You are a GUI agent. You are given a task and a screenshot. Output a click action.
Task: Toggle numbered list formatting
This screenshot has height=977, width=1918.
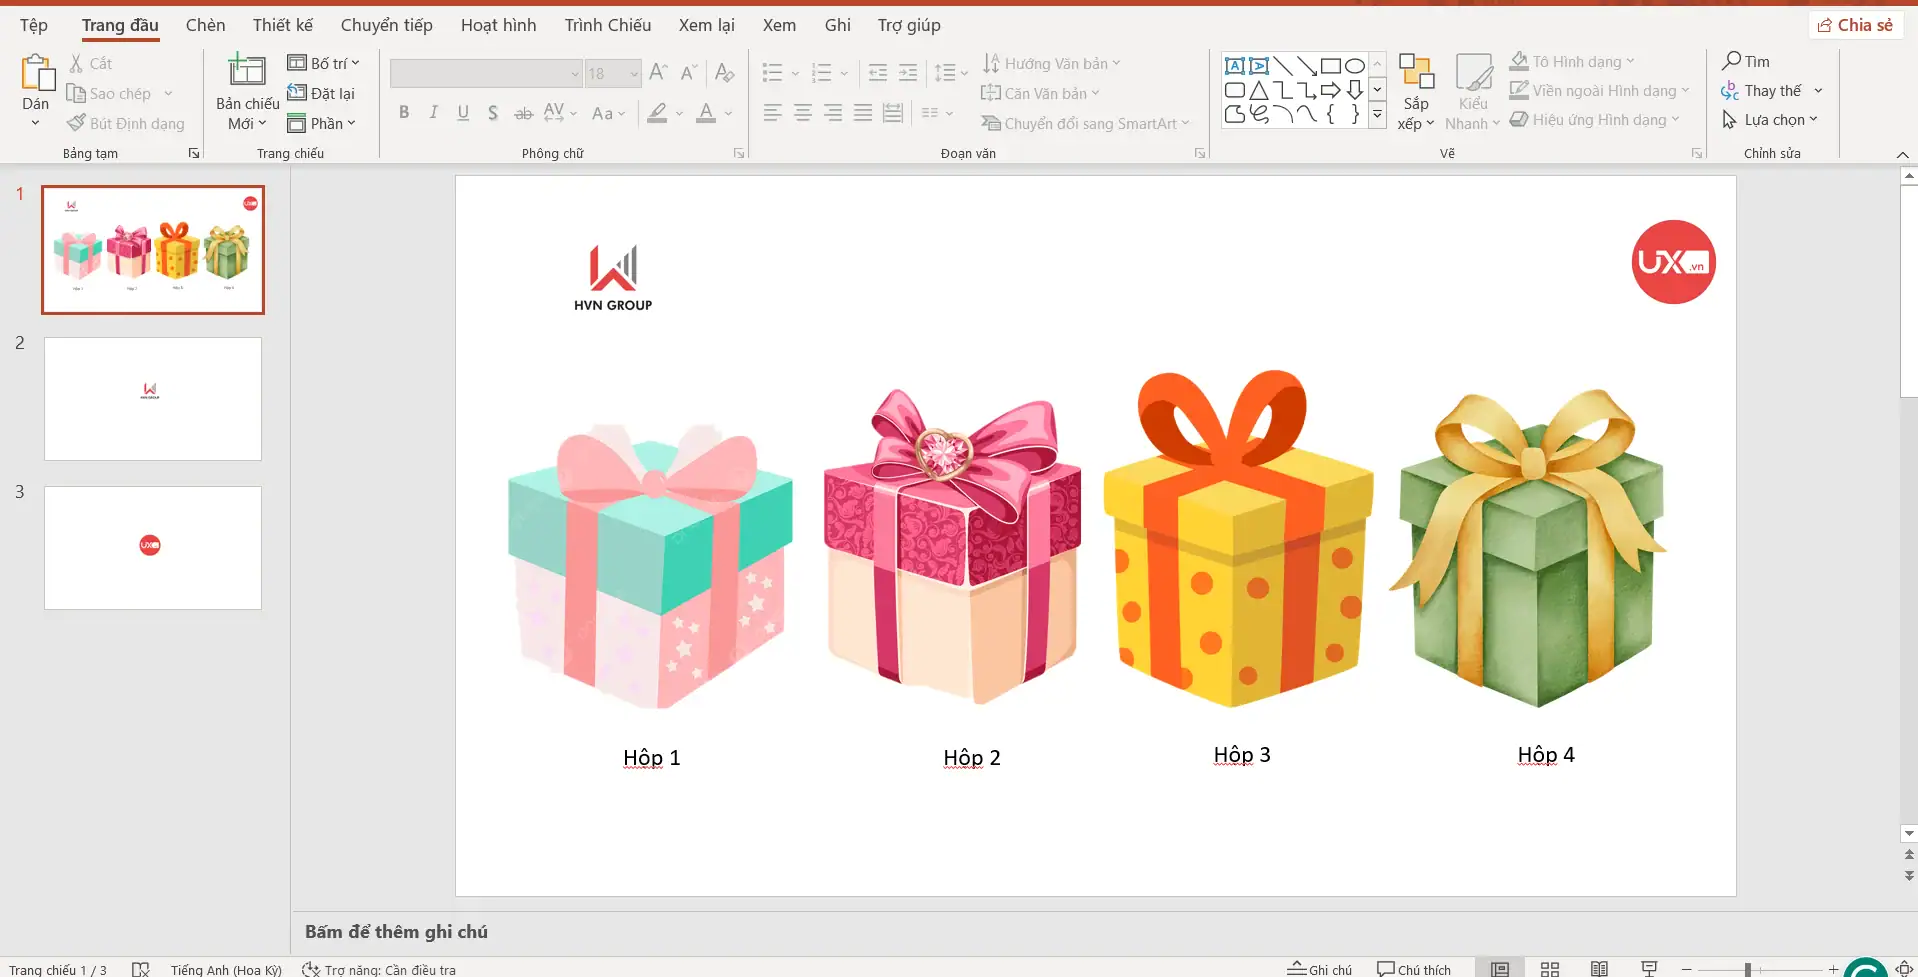[x=820, y=71]
